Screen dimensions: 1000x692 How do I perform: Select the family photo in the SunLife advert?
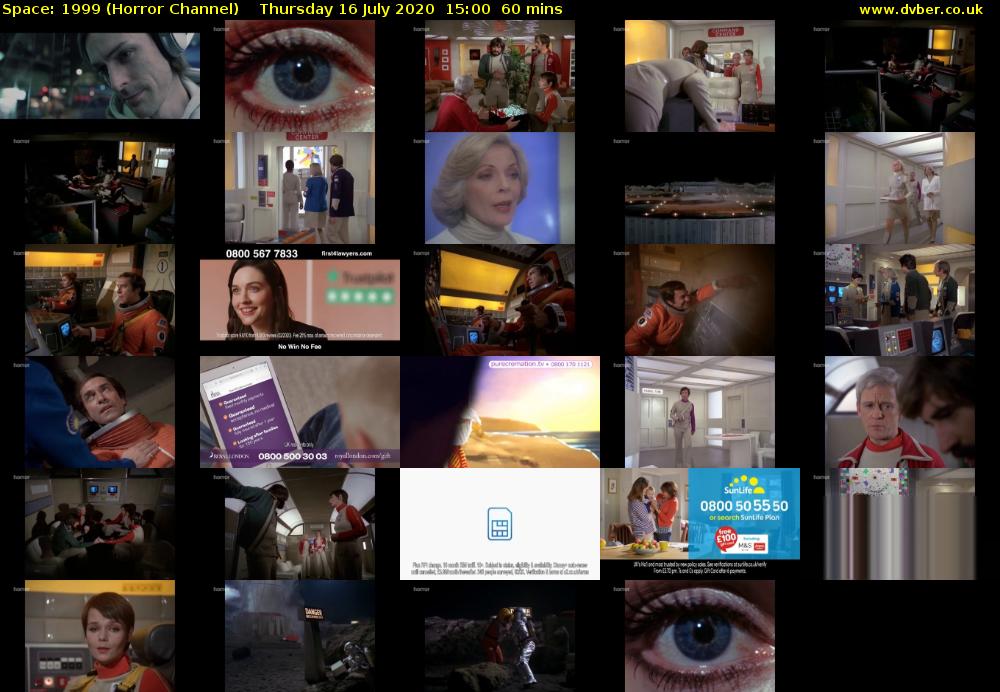644,514
